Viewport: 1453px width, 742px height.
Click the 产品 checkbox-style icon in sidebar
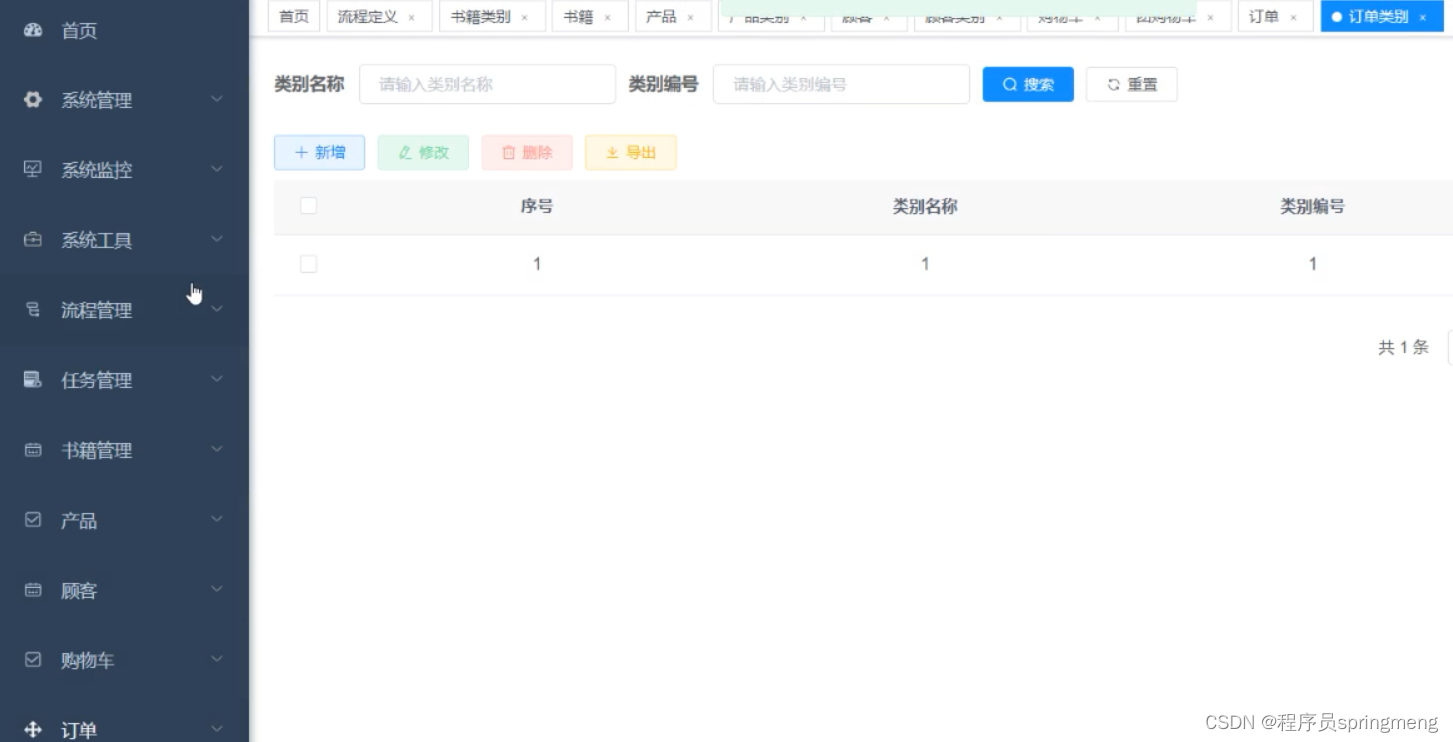tap(33, 520)
